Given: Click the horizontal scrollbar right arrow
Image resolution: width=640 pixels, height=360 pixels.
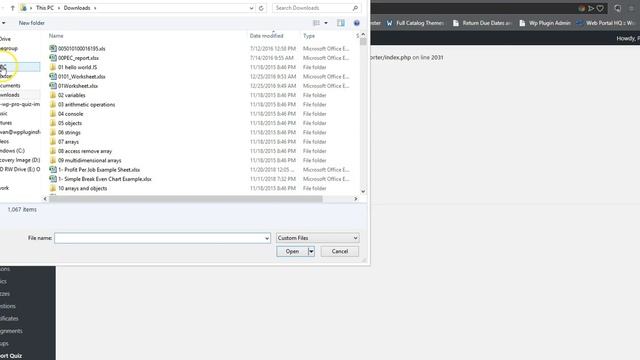Looking at the screenshot, I should coord(356,199).
